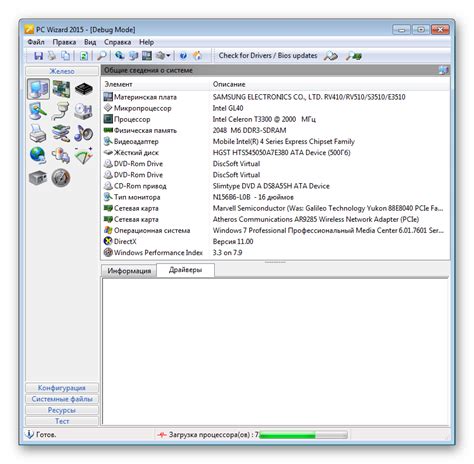This screenshot has height=464, width=474.
Task: Select the round speedometer gauge sidebar icon
Action: click(x=61, y=177)
